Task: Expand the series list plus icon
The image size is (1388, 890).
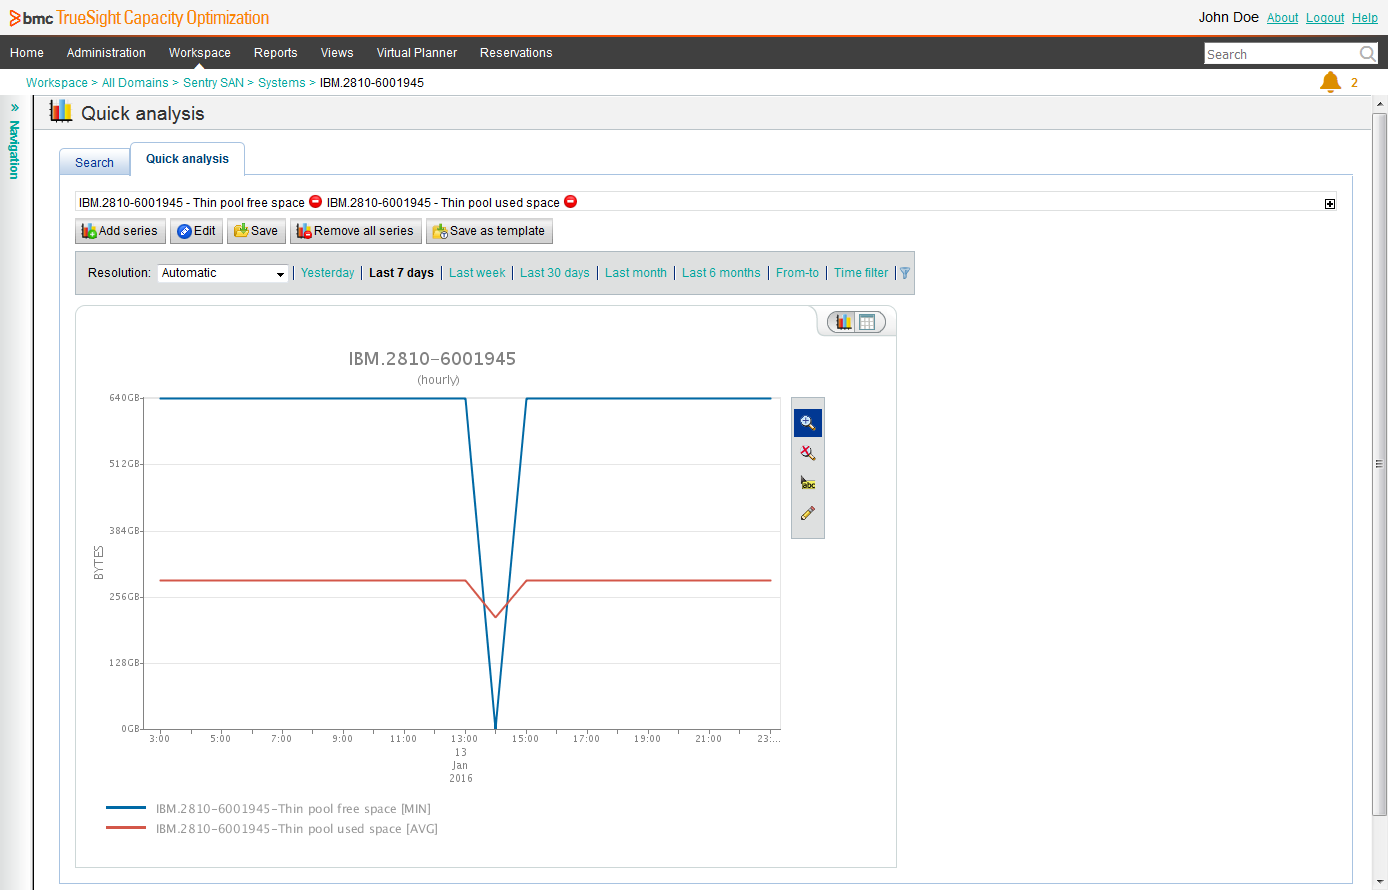Action: click(1330, 204)
